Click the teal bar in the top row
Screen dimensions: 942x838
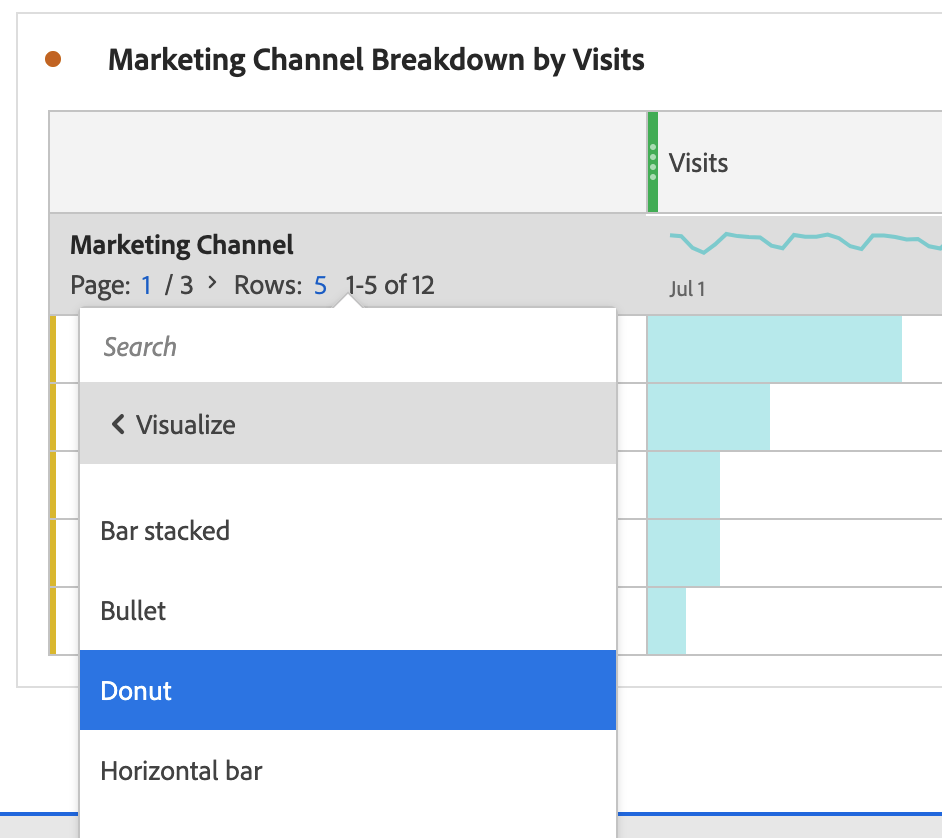click(x=775, y=349)
